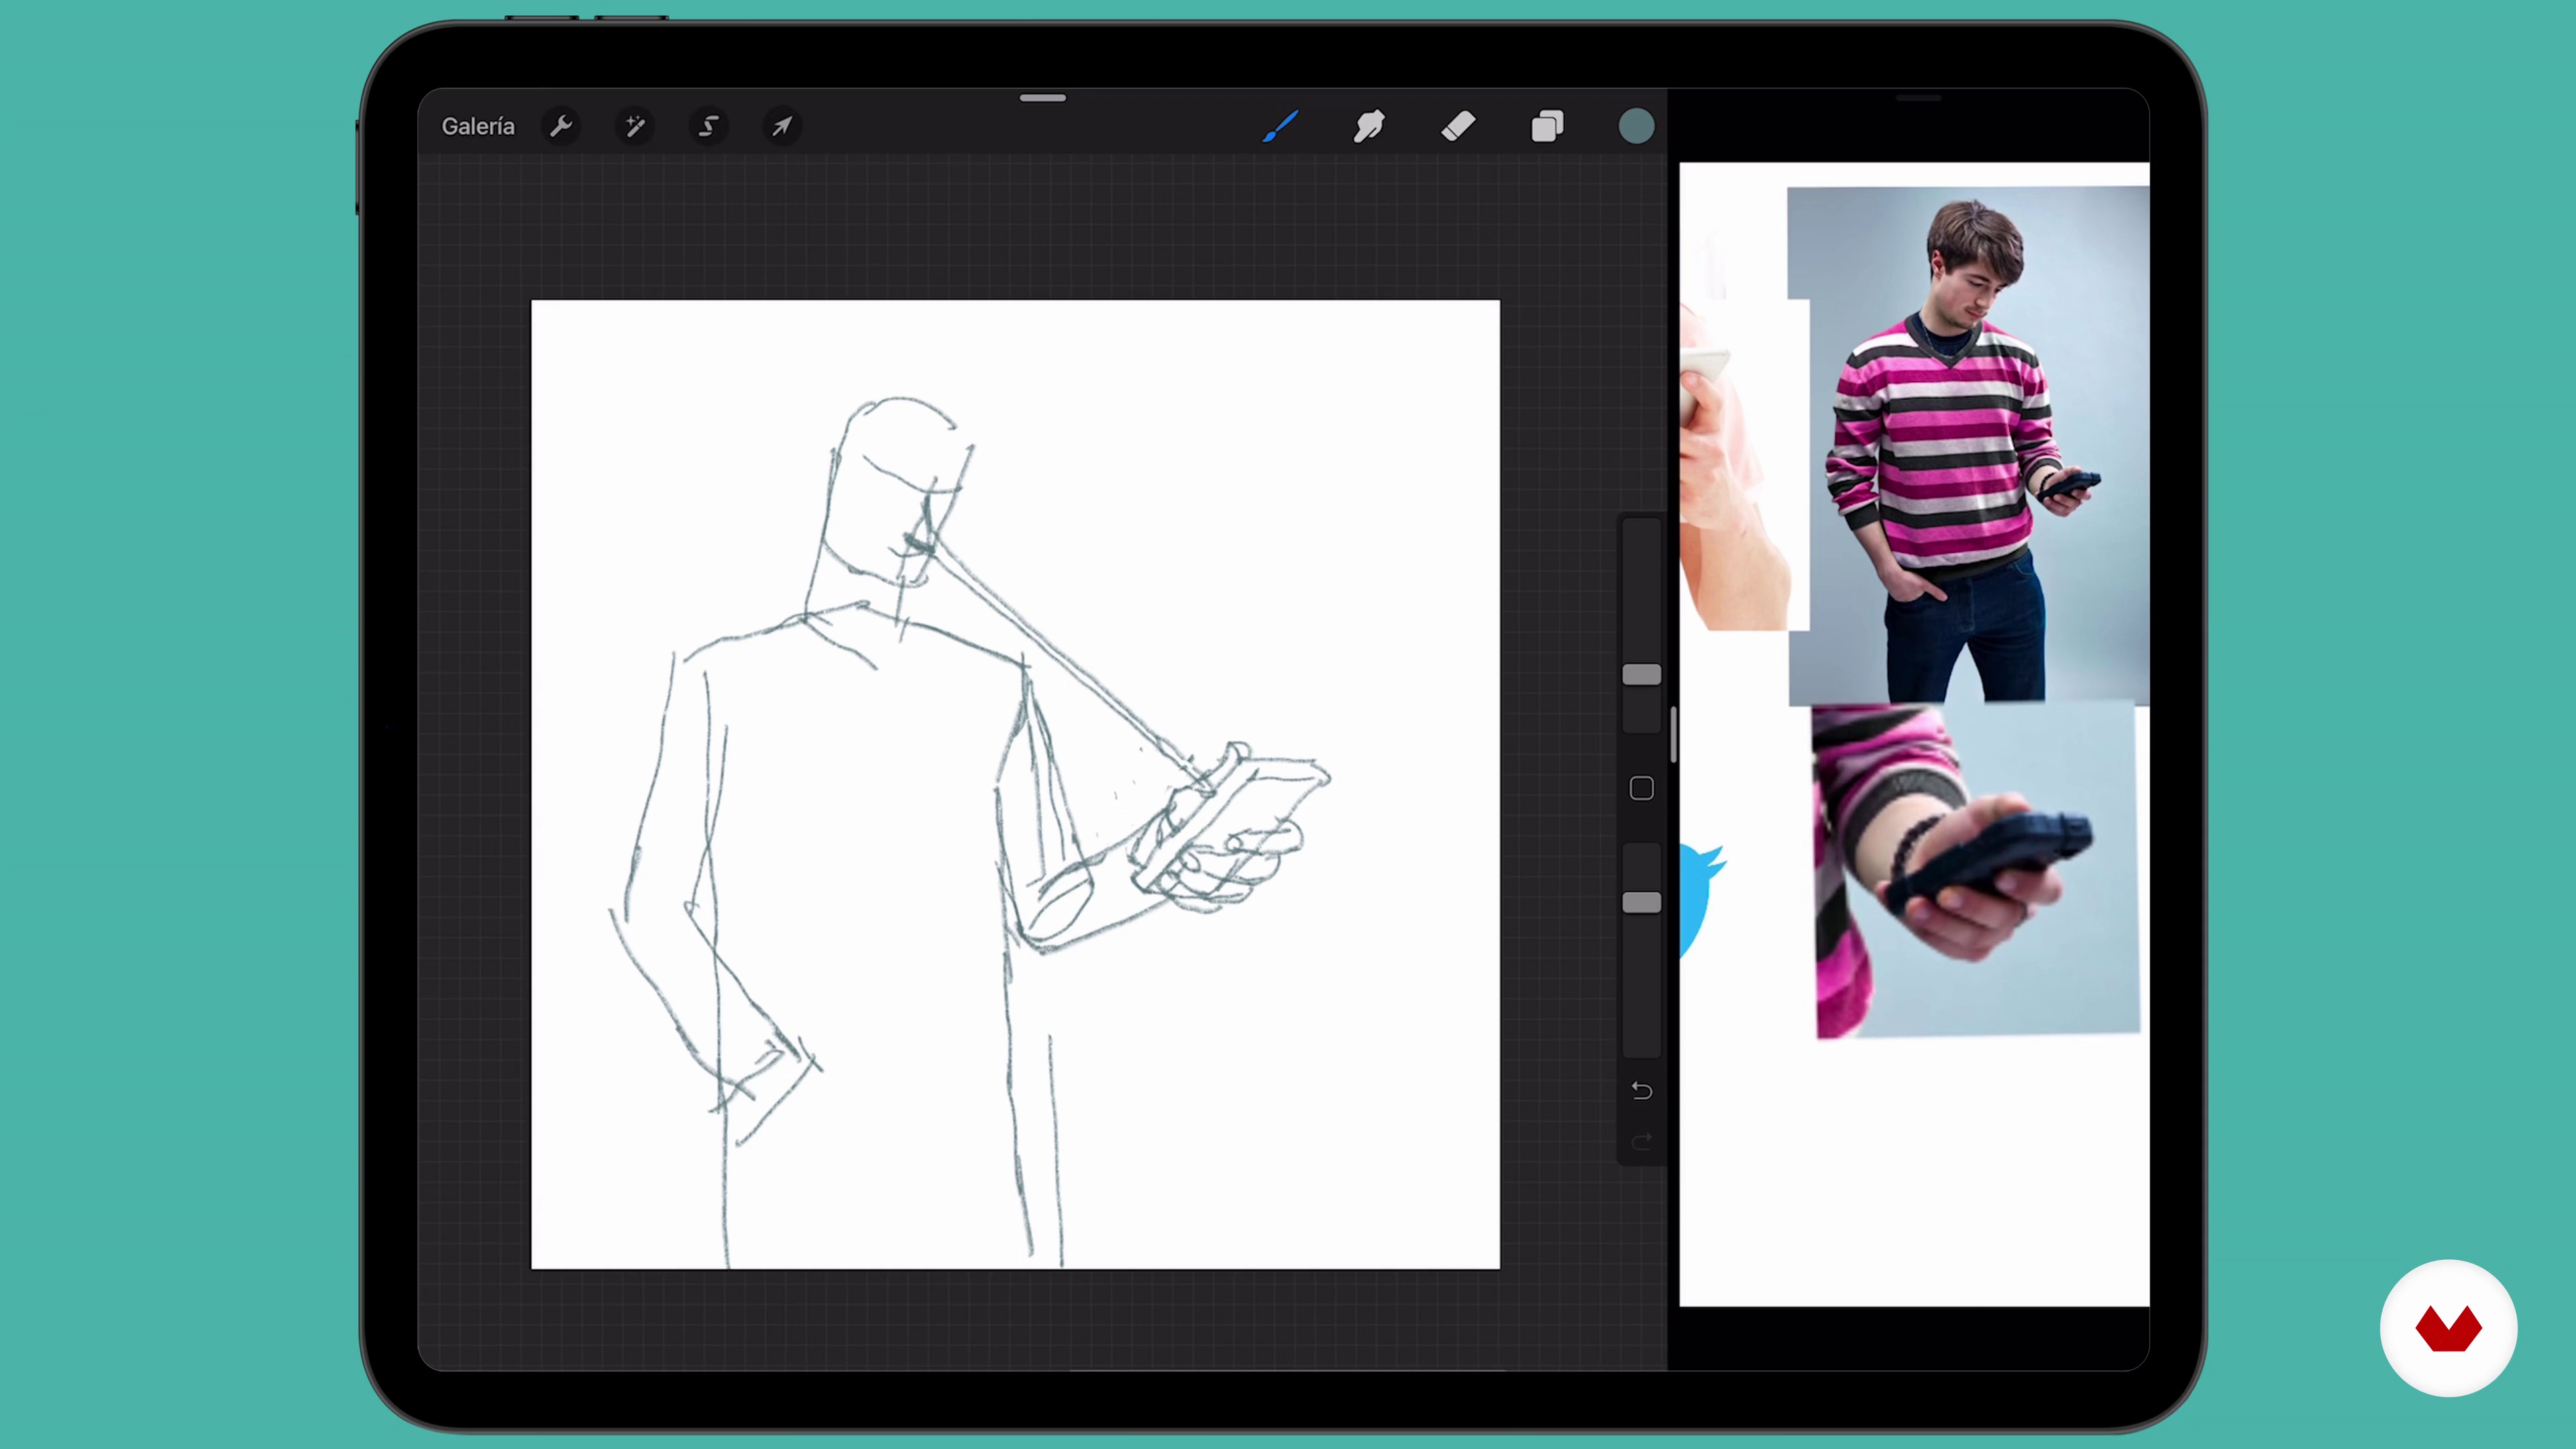Open the Galería gallery view
Viewport: 2576px width, 1449px height.
tap(478, 126)
